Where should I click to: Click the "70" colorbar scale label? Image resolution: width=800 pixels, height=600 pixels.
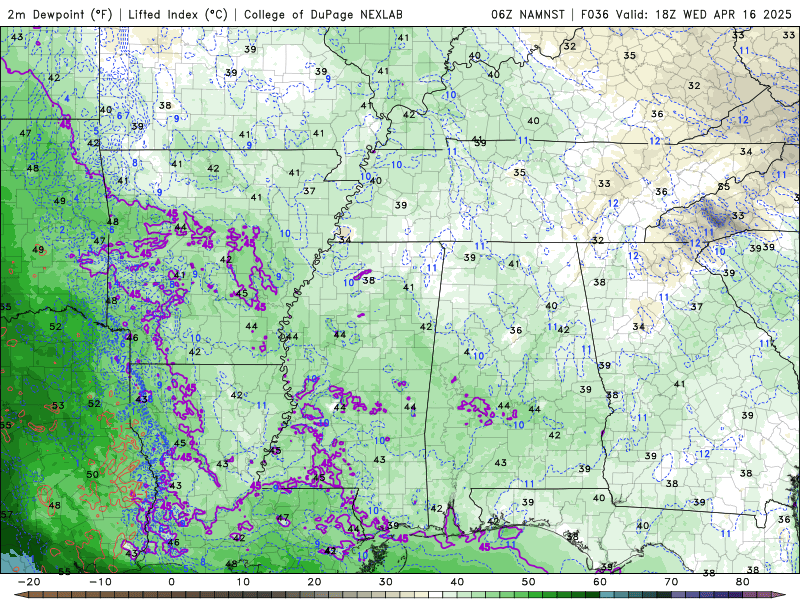tap(671, 582)
